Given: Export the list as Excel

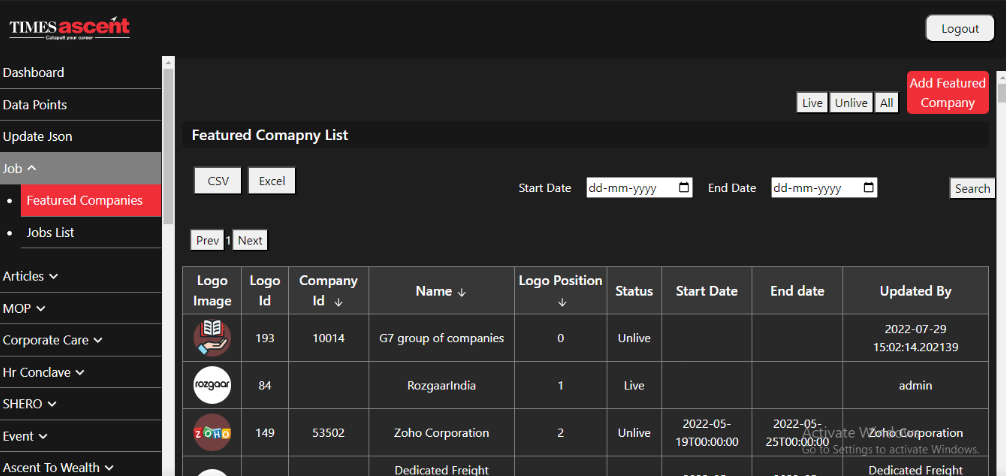Looking at the screenshot, I should [x=272, y=181].
